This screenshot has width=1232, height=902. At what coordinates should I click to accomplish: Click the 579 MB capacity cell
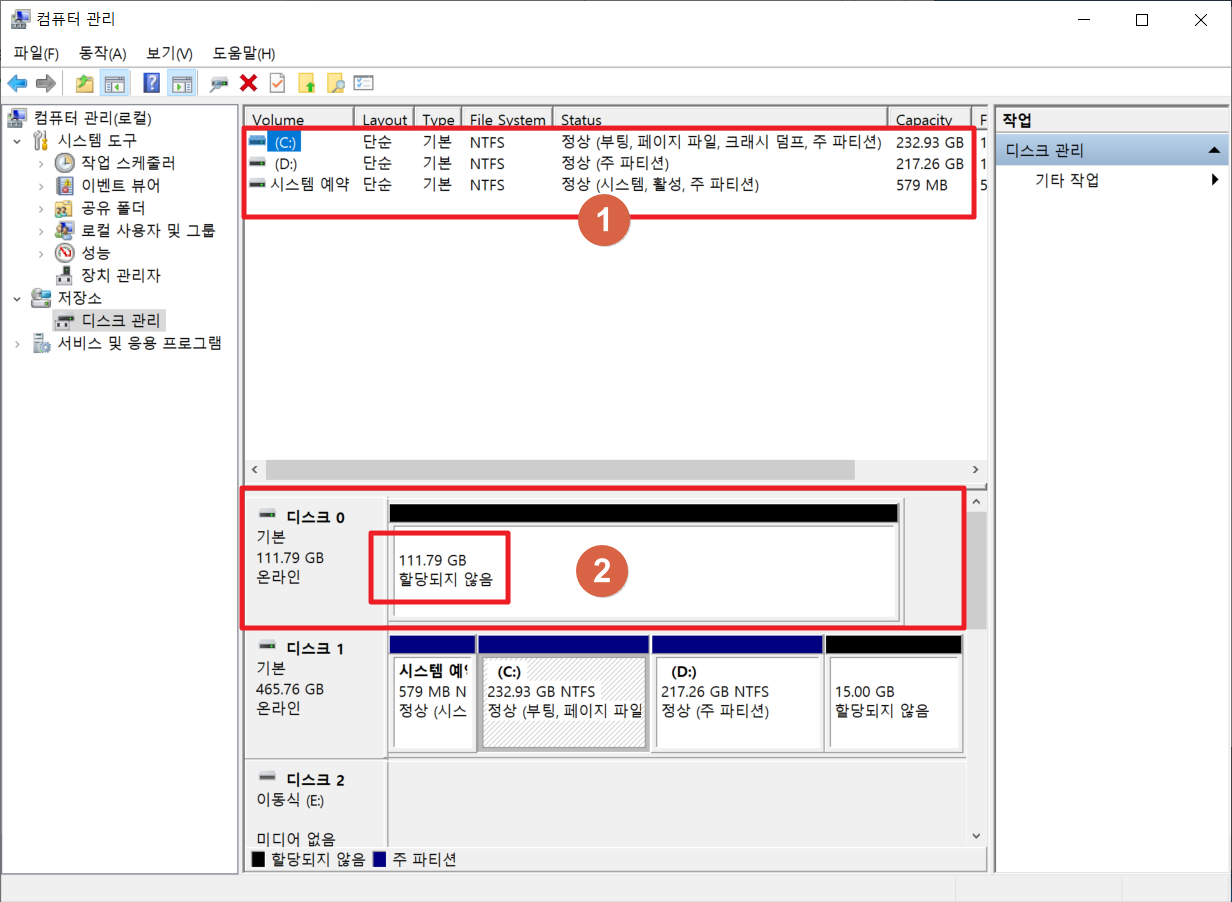[922, 185]
